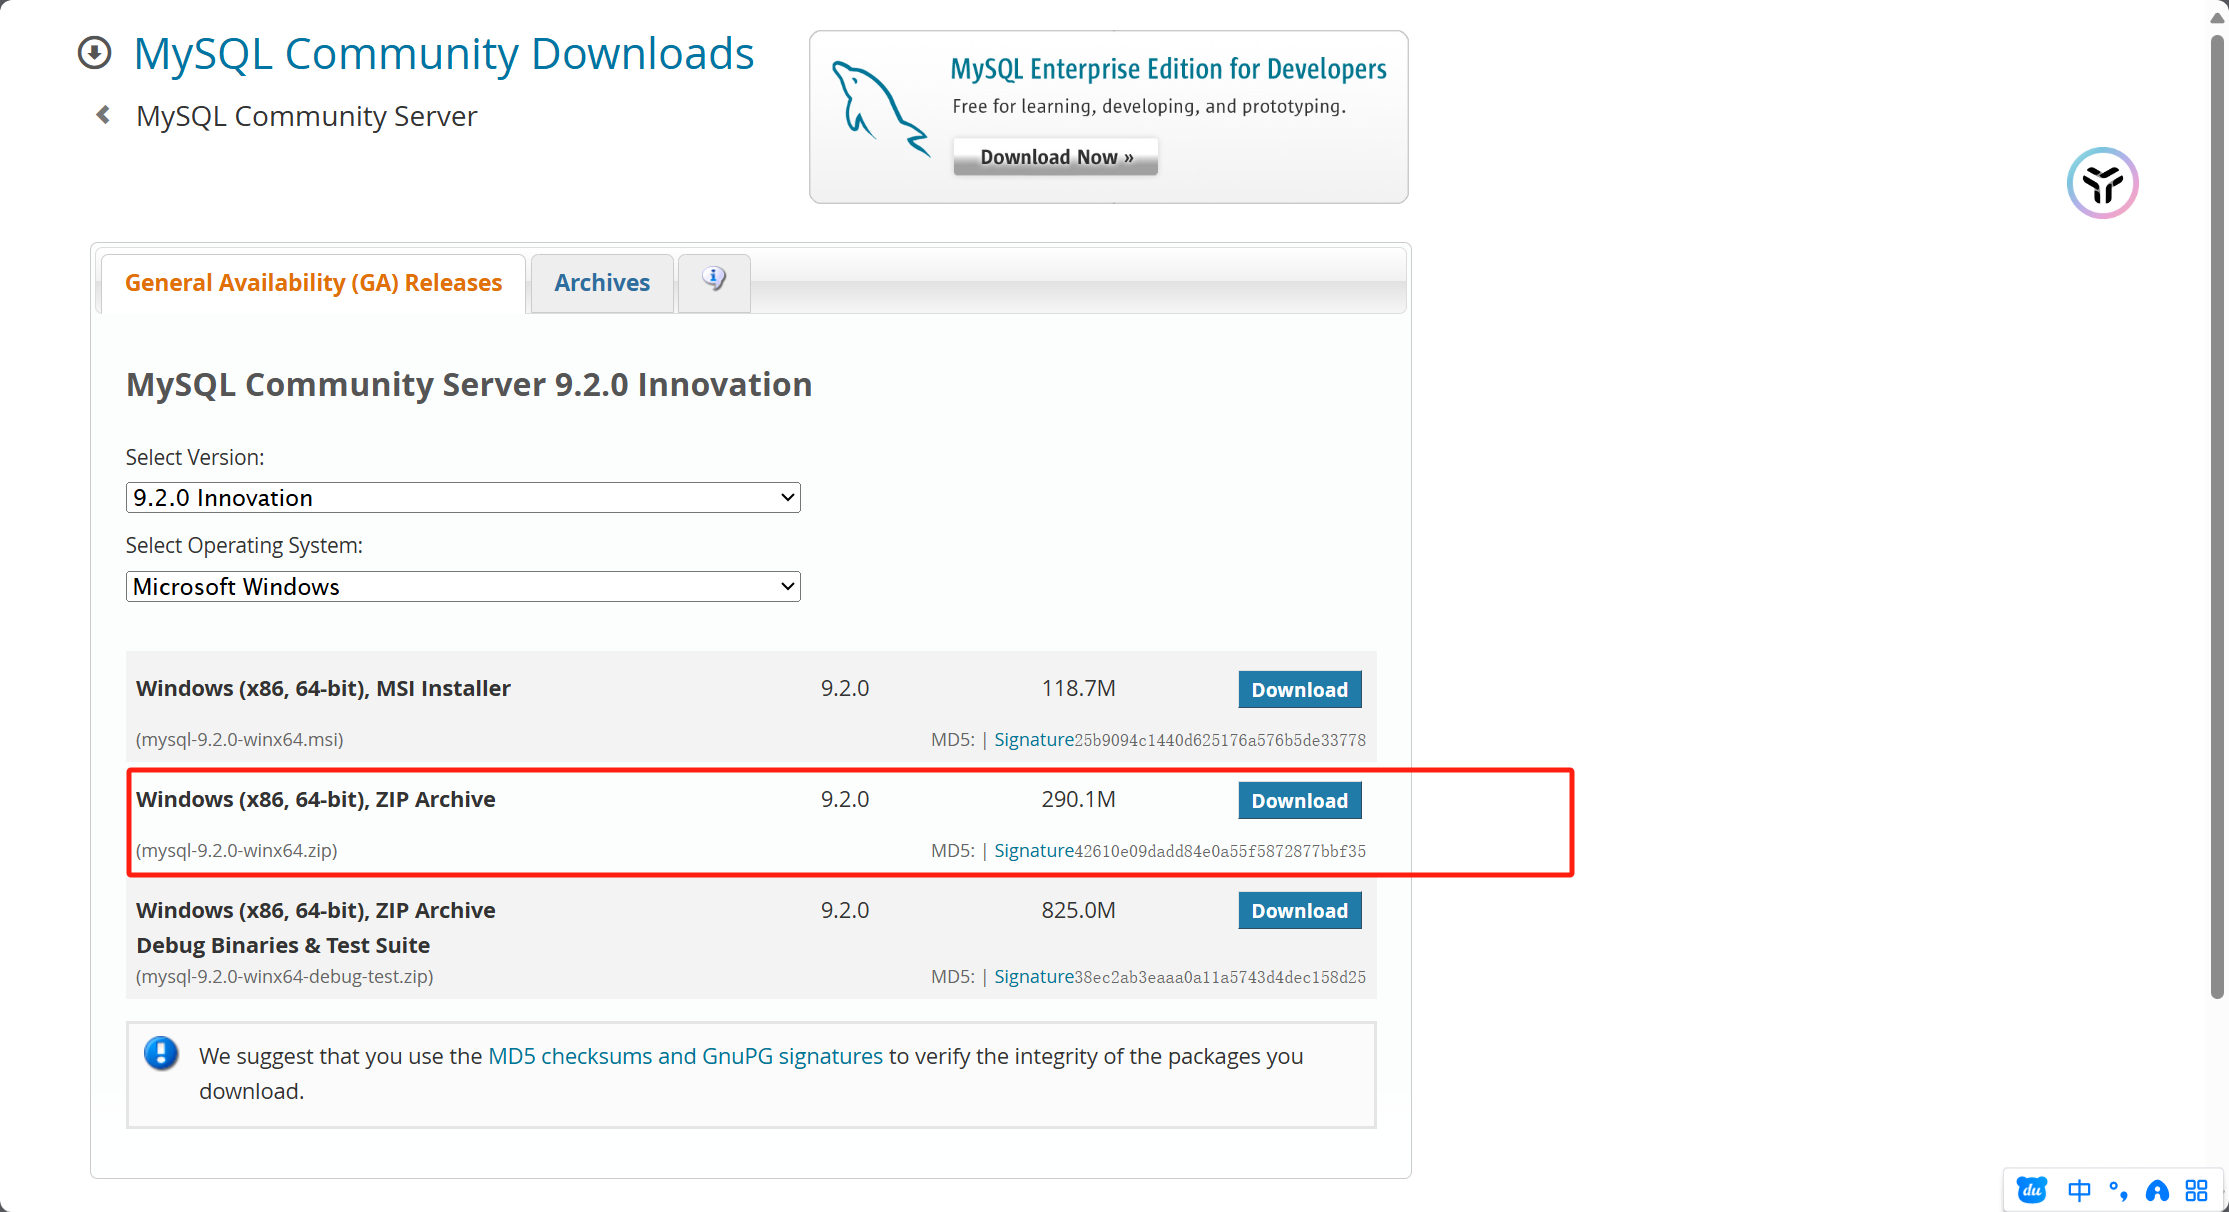This screenshot has width=2229, height=1212.
Task: Click the MySQL Community Server 9.2.0 Innovation heading
Action: [x=469, y=384]
